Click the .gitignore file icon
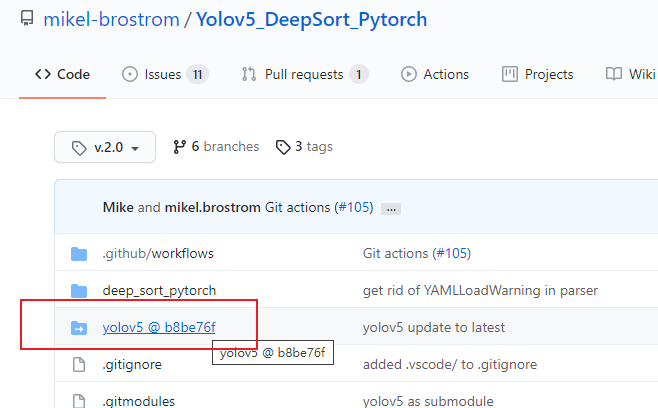The height and width of the screenshot is (408, 658). tap(79, 365)
